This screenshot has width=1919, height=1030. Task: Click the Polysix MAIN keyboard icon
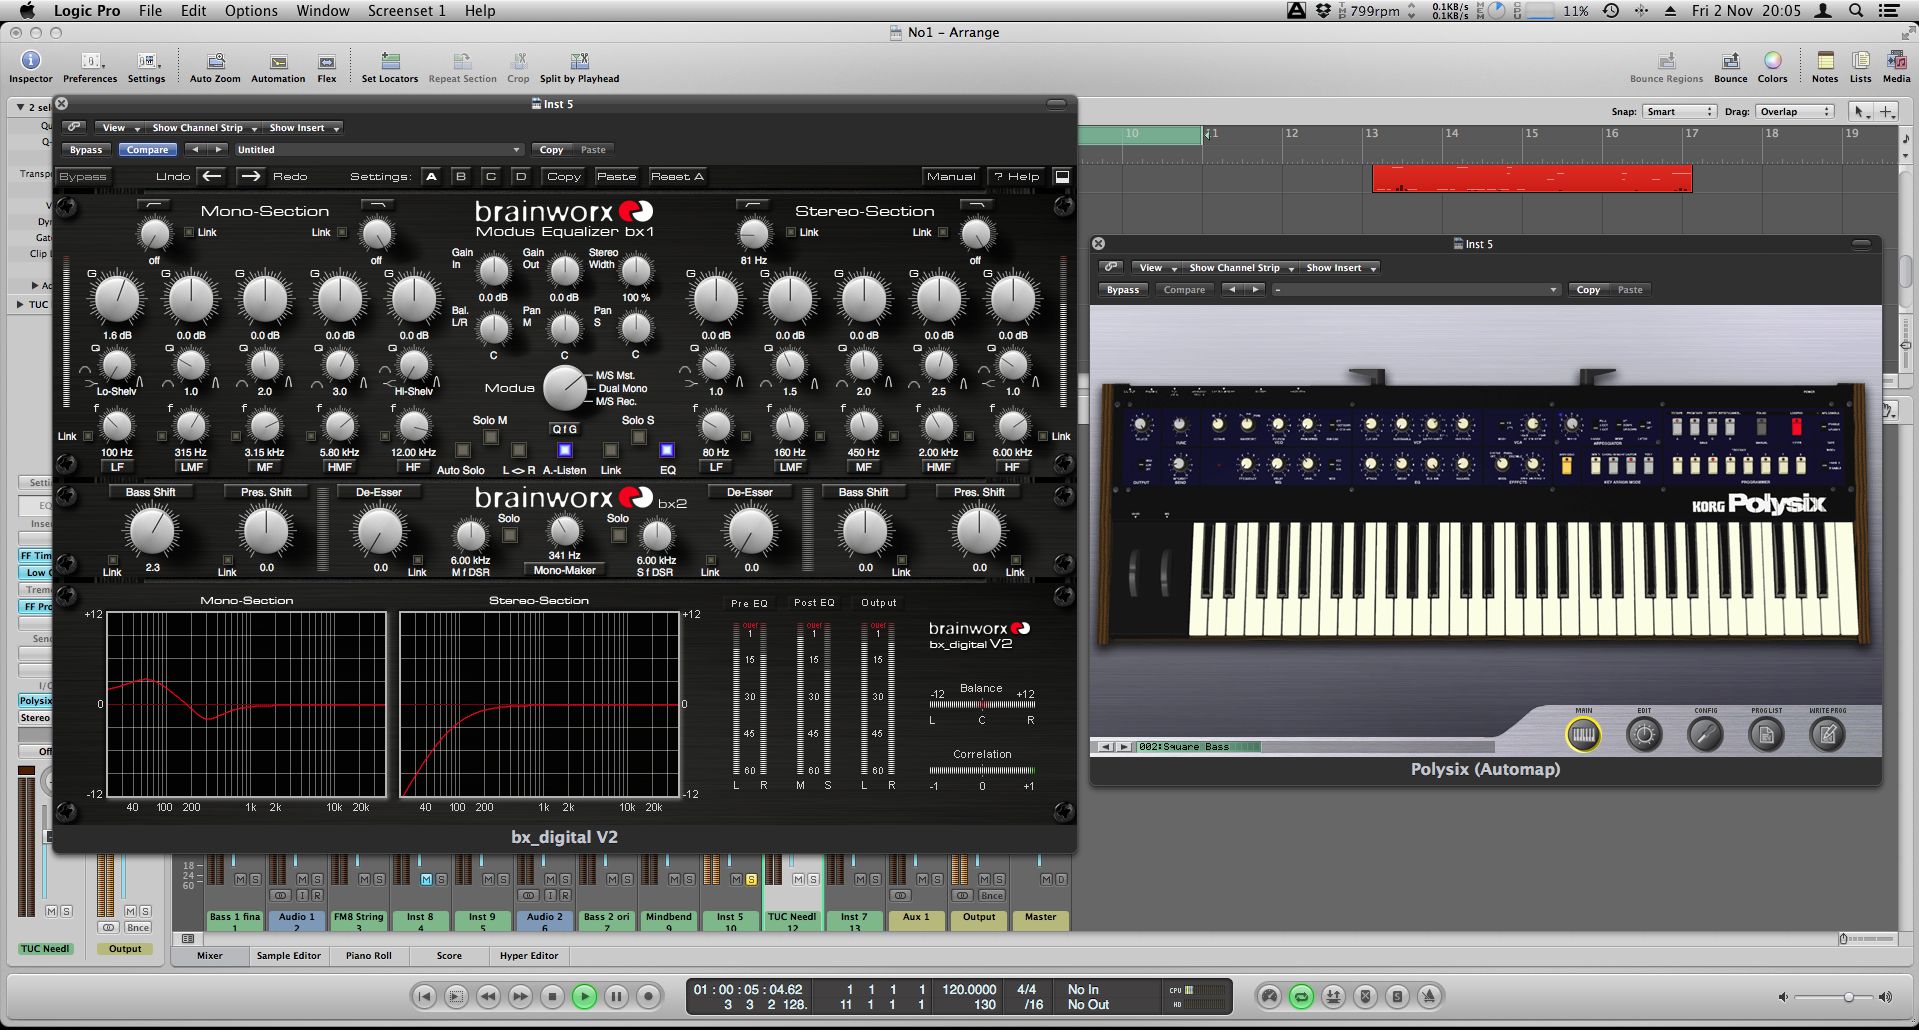(1583, 735)
